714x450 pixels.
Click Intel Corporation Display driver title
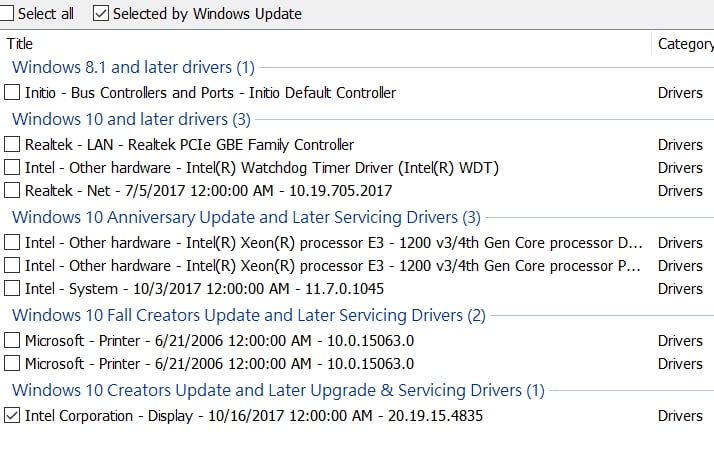pos(254,416)
